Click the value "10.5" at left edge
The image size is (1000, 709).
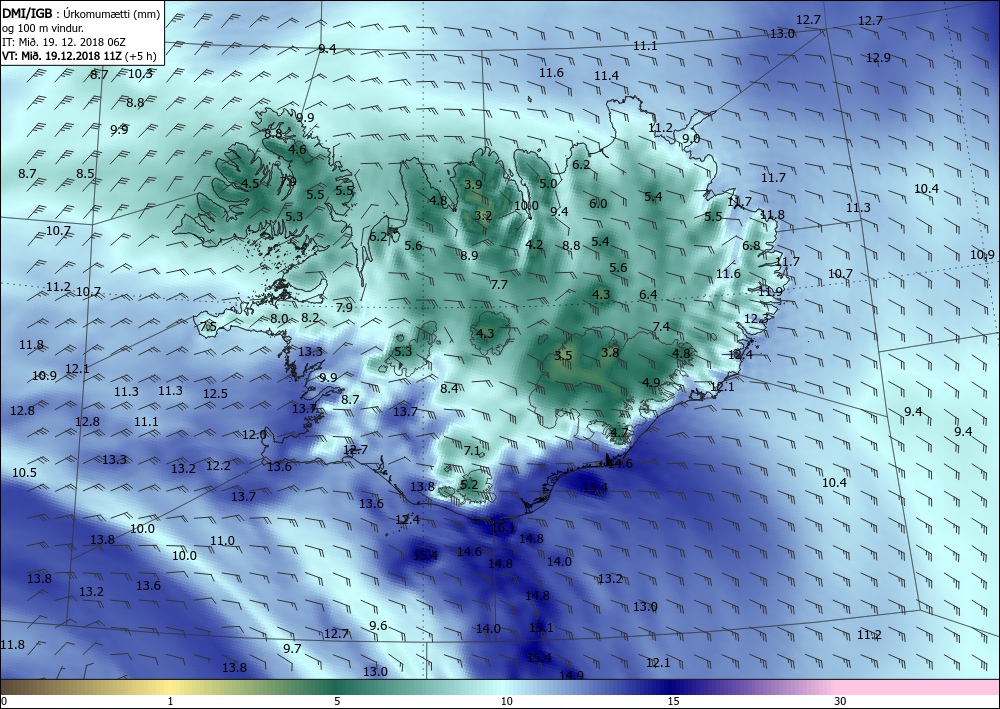pyautogui.click(x=24, y=472)
